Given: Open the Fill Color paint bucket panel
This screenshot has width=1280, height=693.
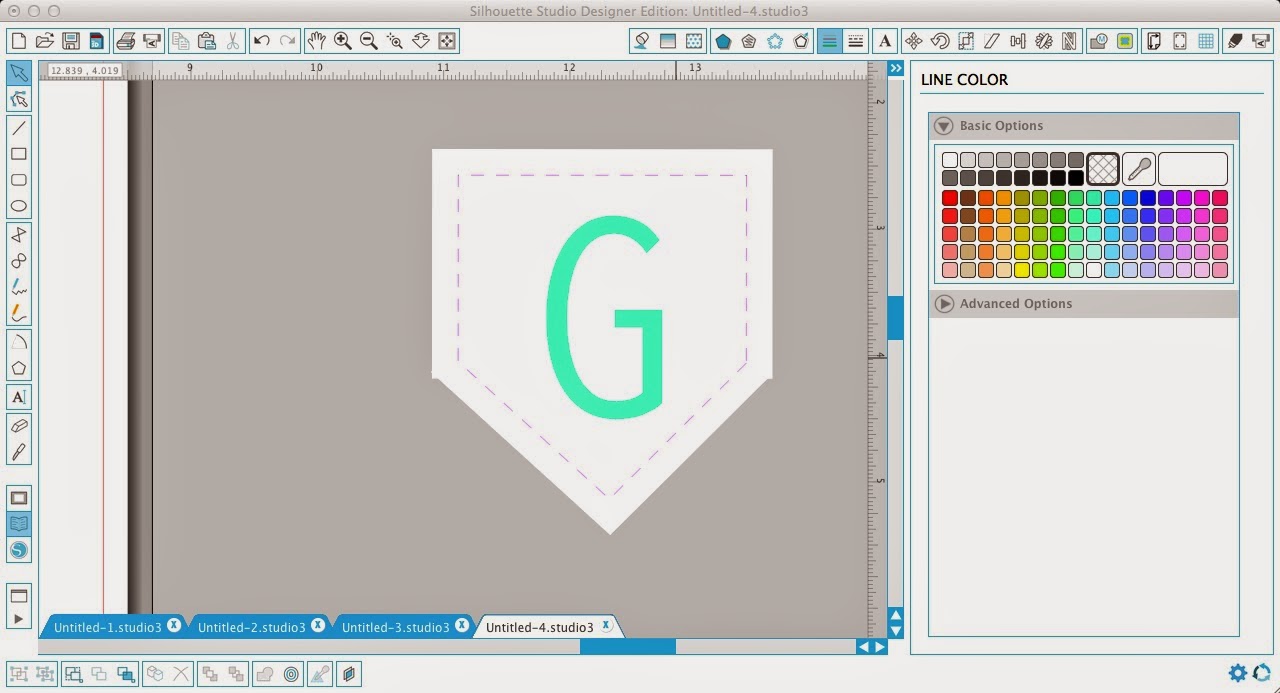Looking at the screenshot, I should pyautogui.click(x=642, y=41).
